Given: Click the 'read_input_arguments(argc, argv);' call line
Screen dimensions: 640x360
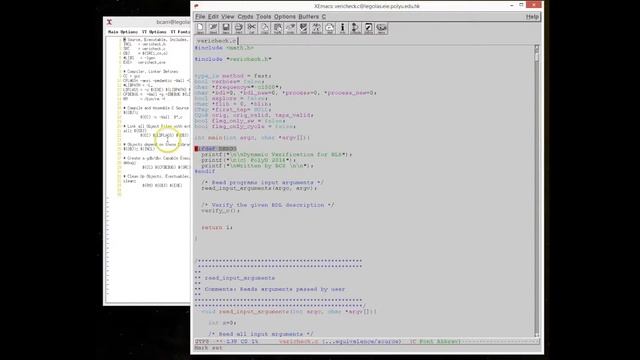Looking at the screenshot, I should [259, 188].
